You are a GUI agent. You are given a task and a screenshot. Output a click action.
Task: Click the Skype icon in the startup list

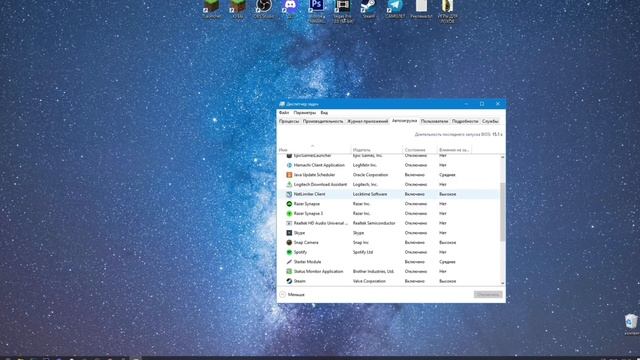[x=289, y=233]
